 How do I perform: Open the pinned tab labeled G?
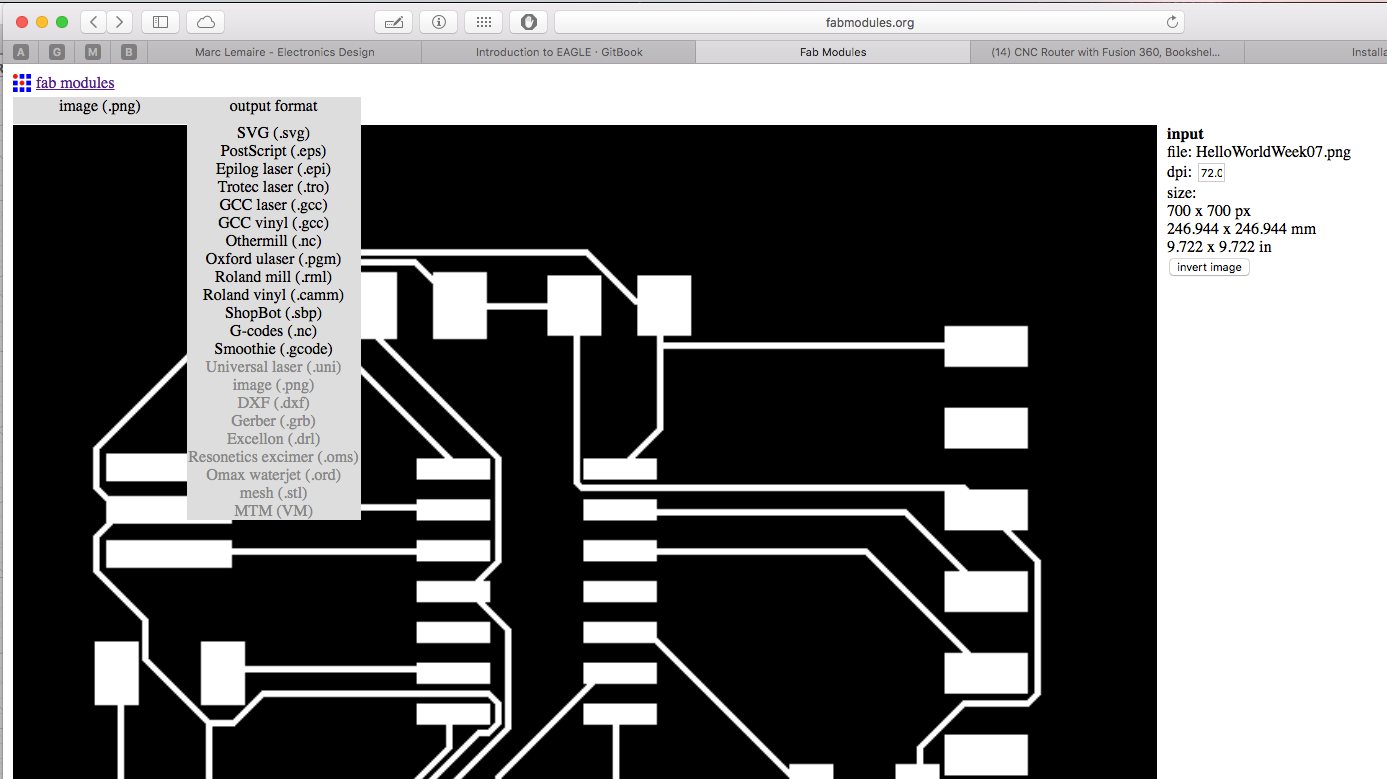(x=57, y=52)
